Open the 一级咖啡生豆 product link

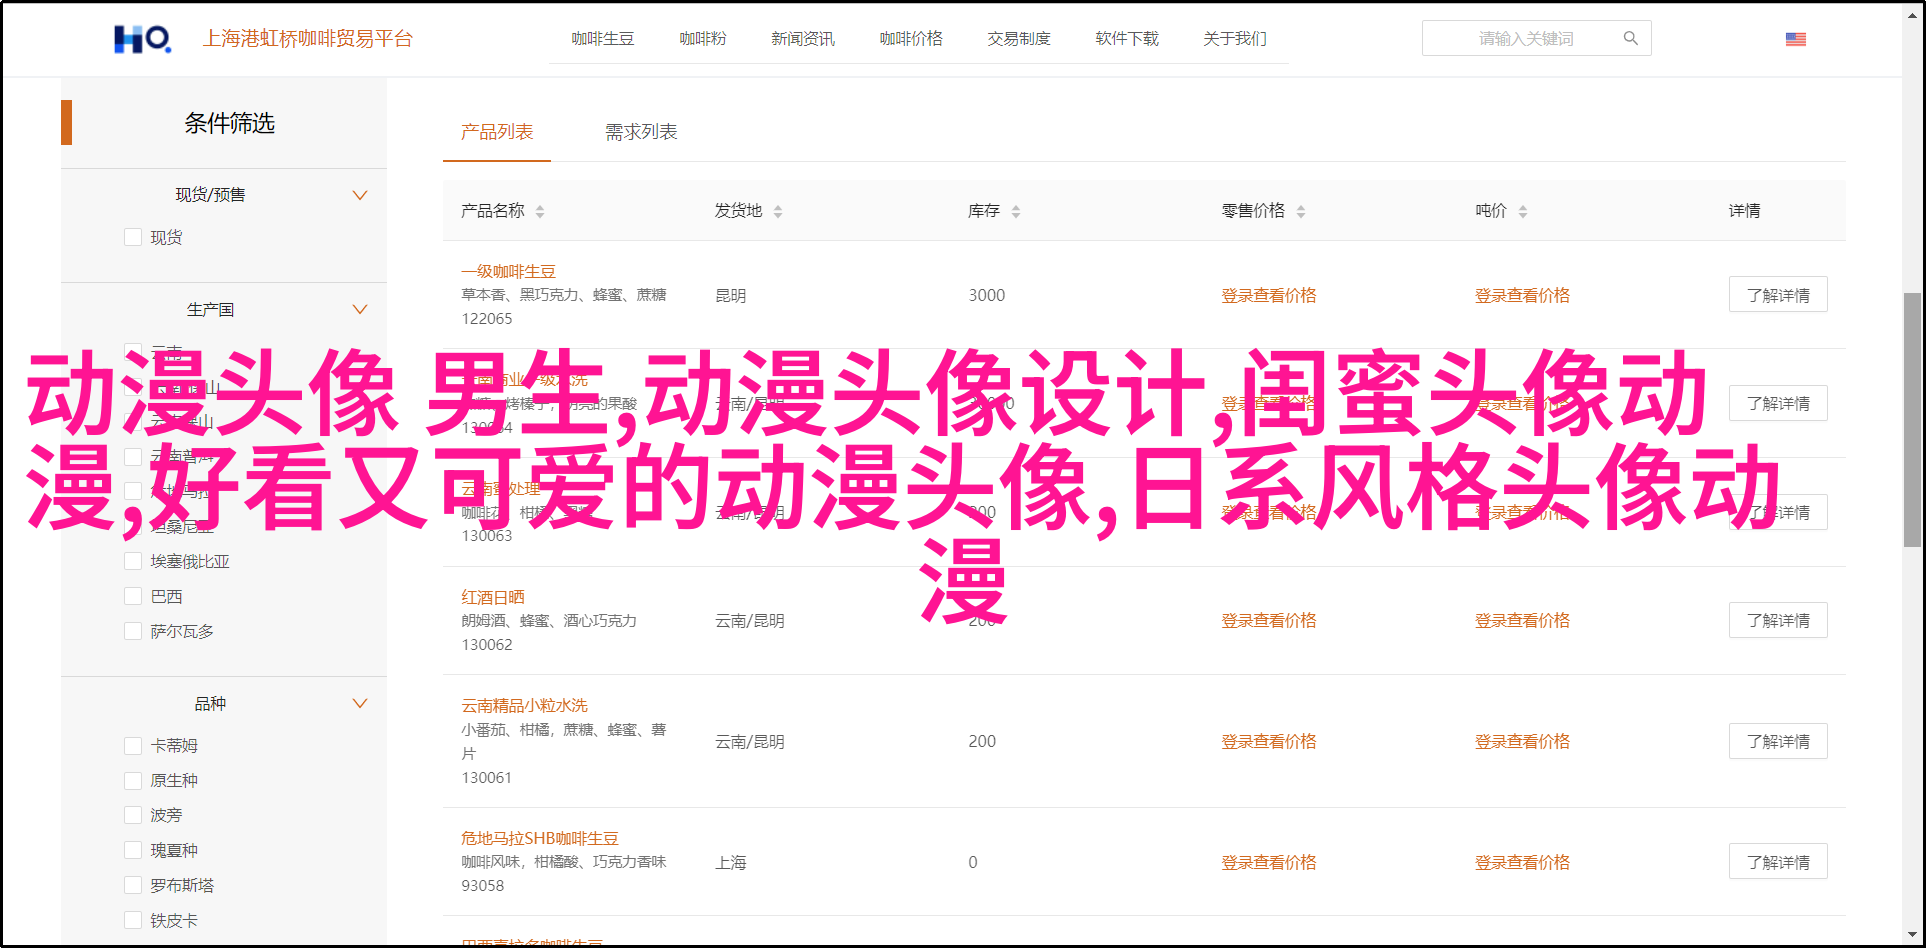tap(508, 272)
